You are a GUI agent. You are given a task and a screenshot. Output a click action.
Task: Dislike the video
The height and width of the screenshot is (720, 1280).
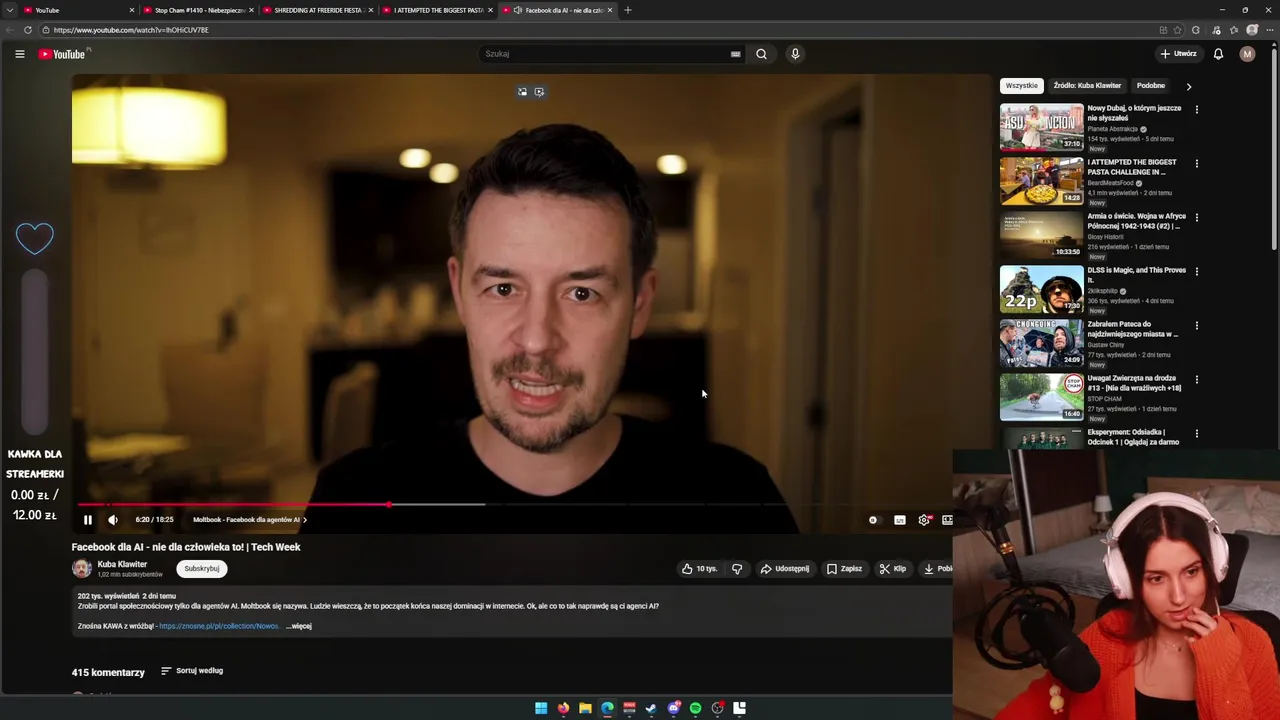pyautogui.click(x=737, y=569)
